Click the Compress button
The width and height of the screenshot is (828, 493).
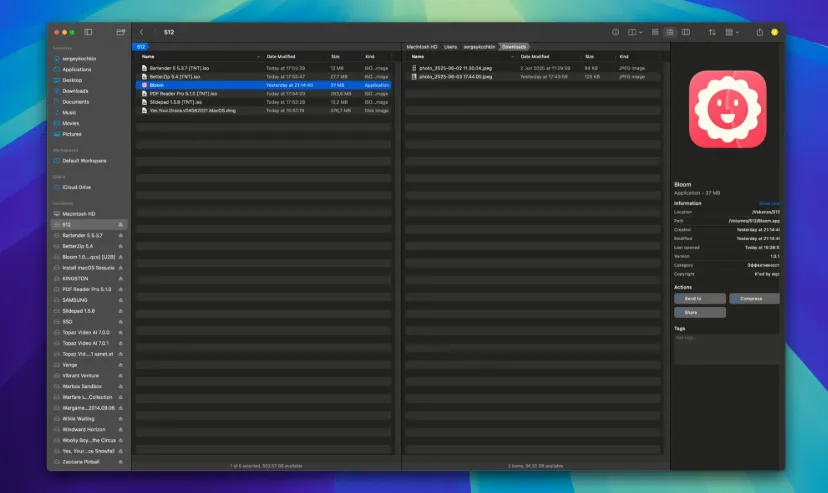(754, 299)
